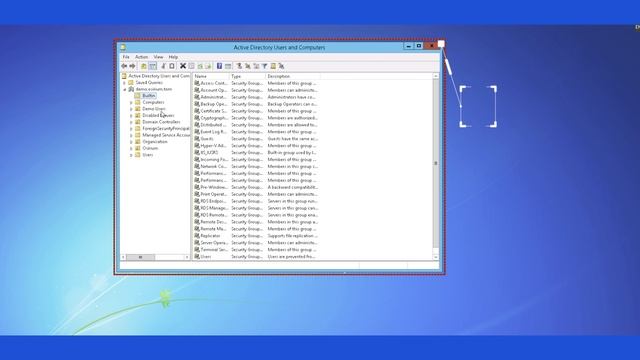
Task: Select the Cryptographic Operators row
Action: [x=256, y=118]
